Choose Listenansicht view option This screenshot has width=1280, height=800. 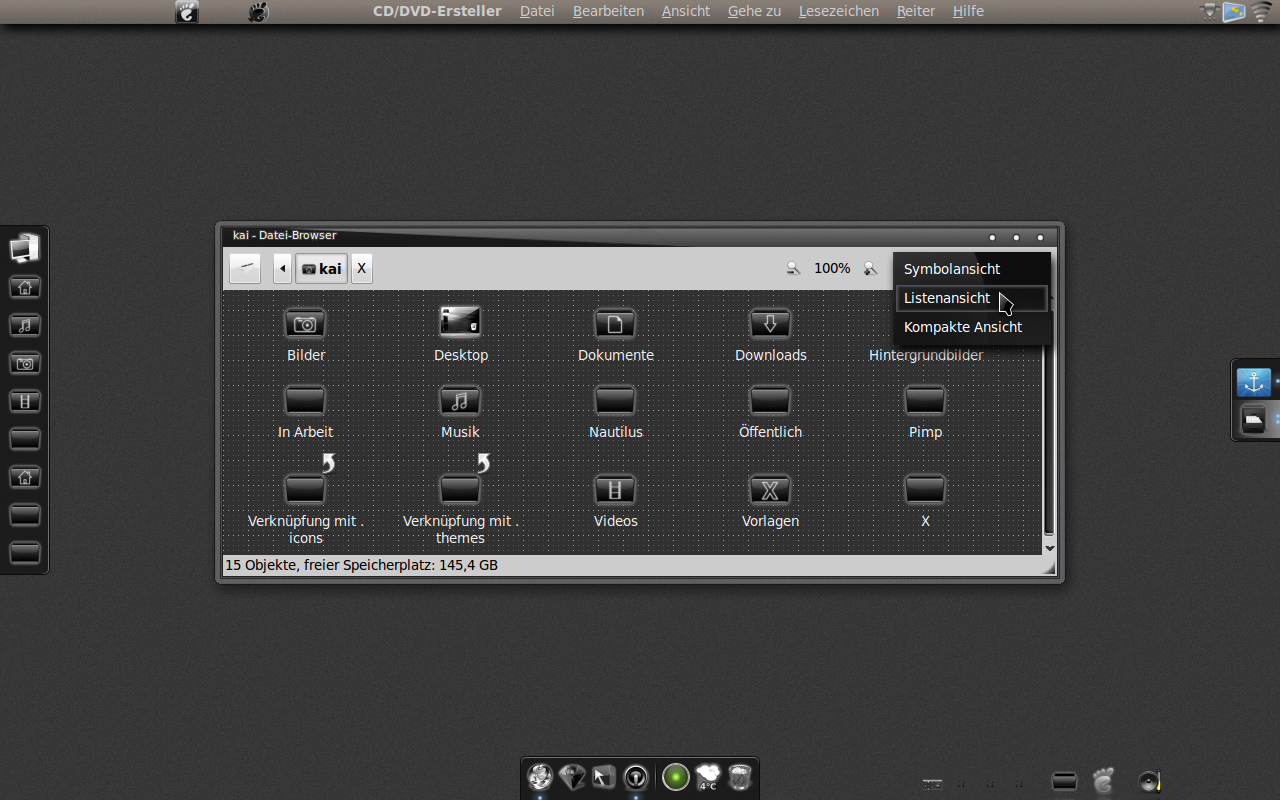click(x=970, y=298)
